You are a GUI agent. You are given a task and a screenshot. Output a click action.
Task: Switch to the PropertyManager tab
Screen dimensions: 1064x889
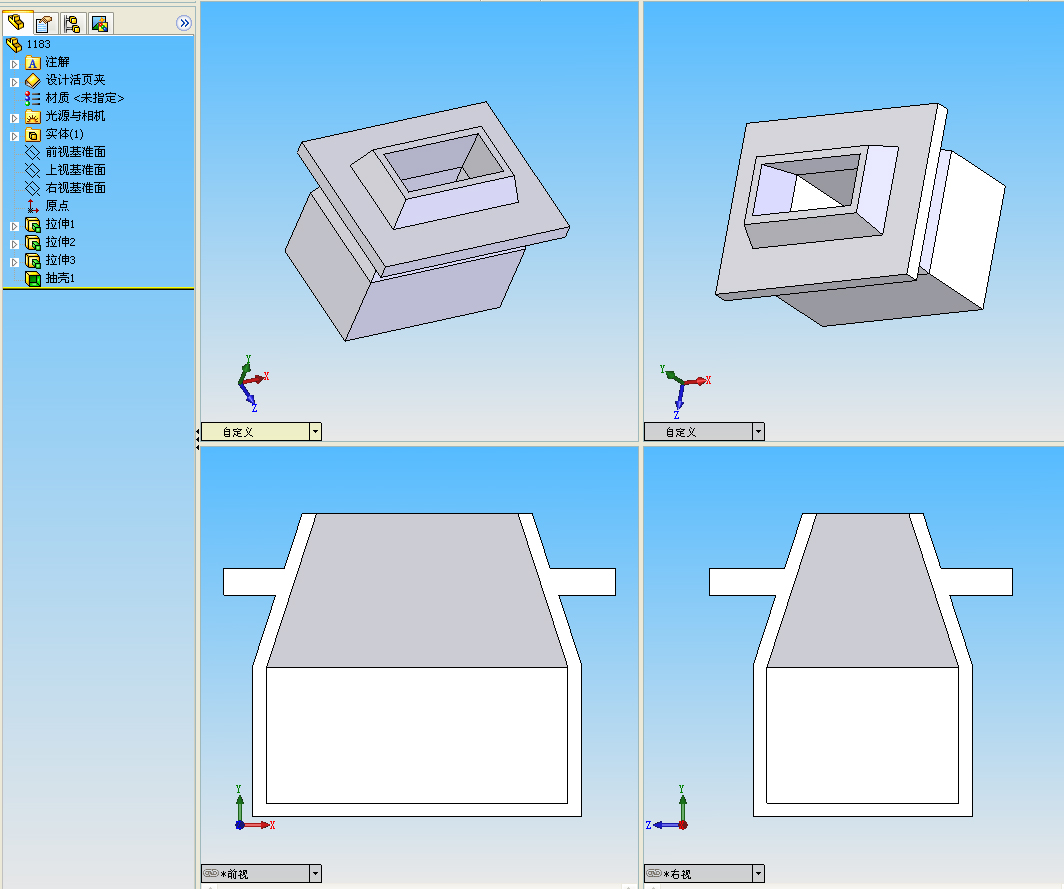point(44,24)
